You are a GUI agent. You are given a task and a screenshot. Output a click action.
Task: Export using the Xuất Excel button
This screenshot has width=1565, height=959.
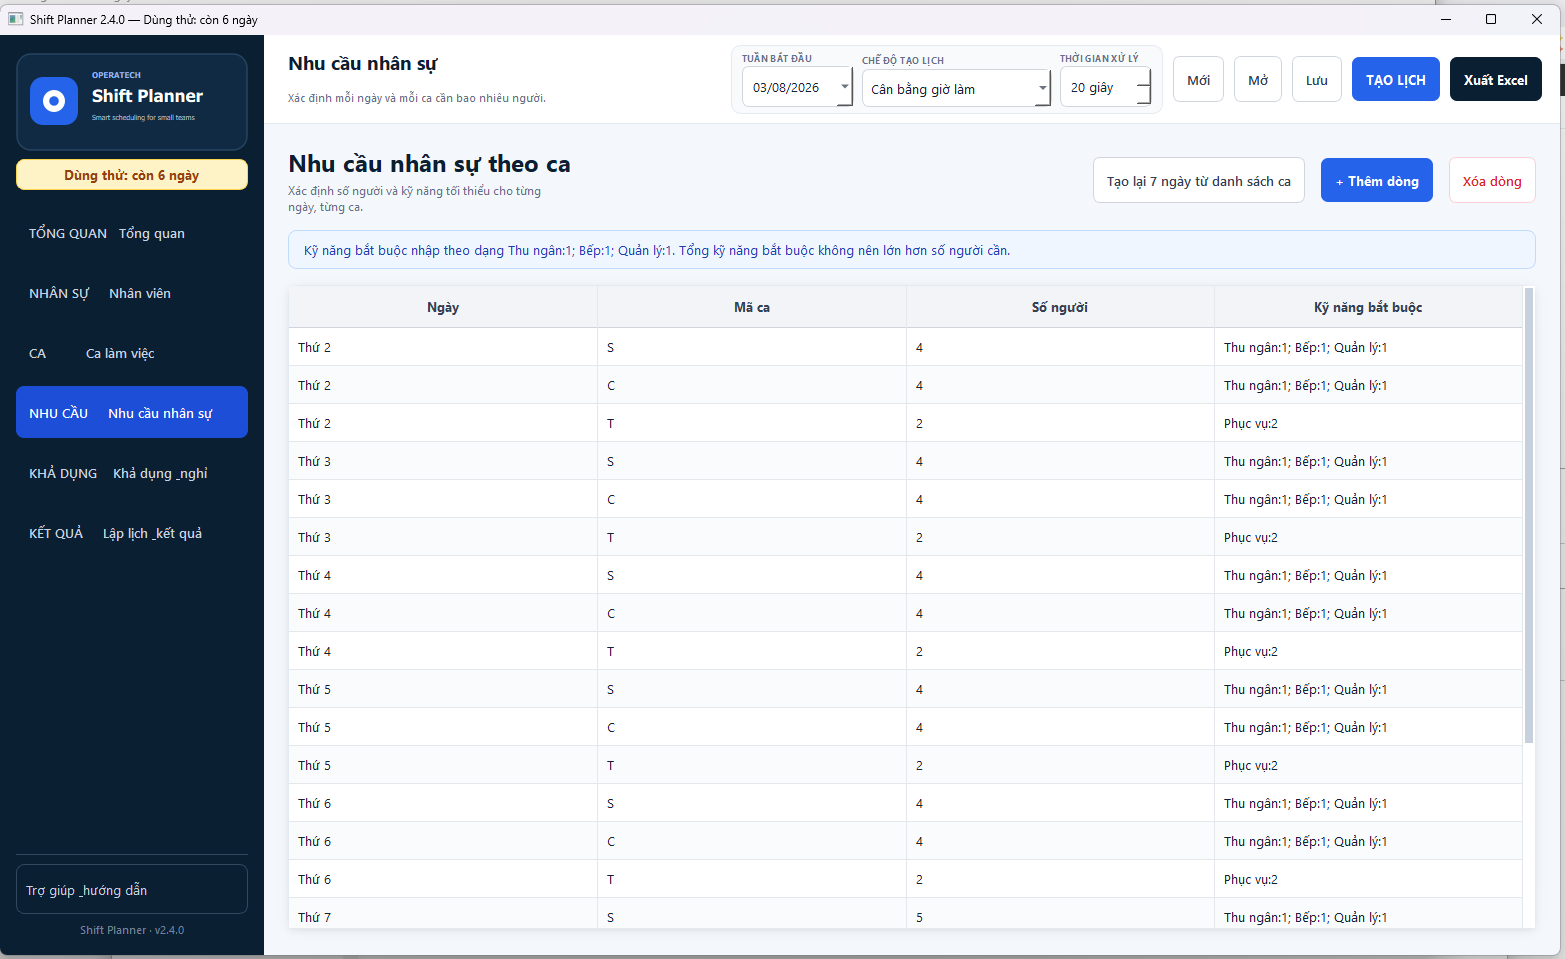tap(1496, 80)
